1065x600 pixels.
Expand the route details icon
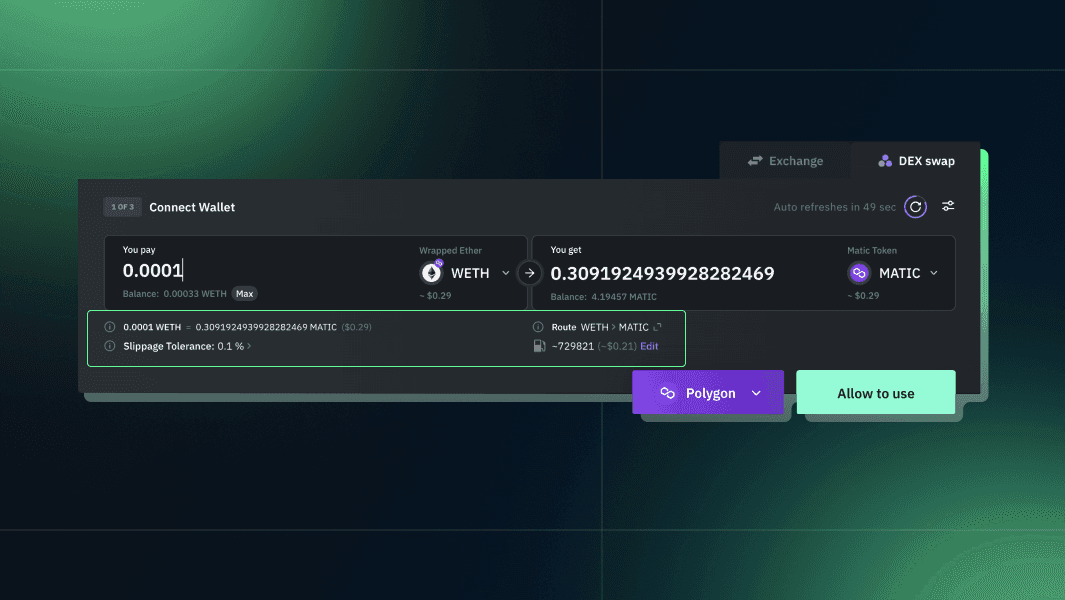pyautogui.click(x=657, y=327)
